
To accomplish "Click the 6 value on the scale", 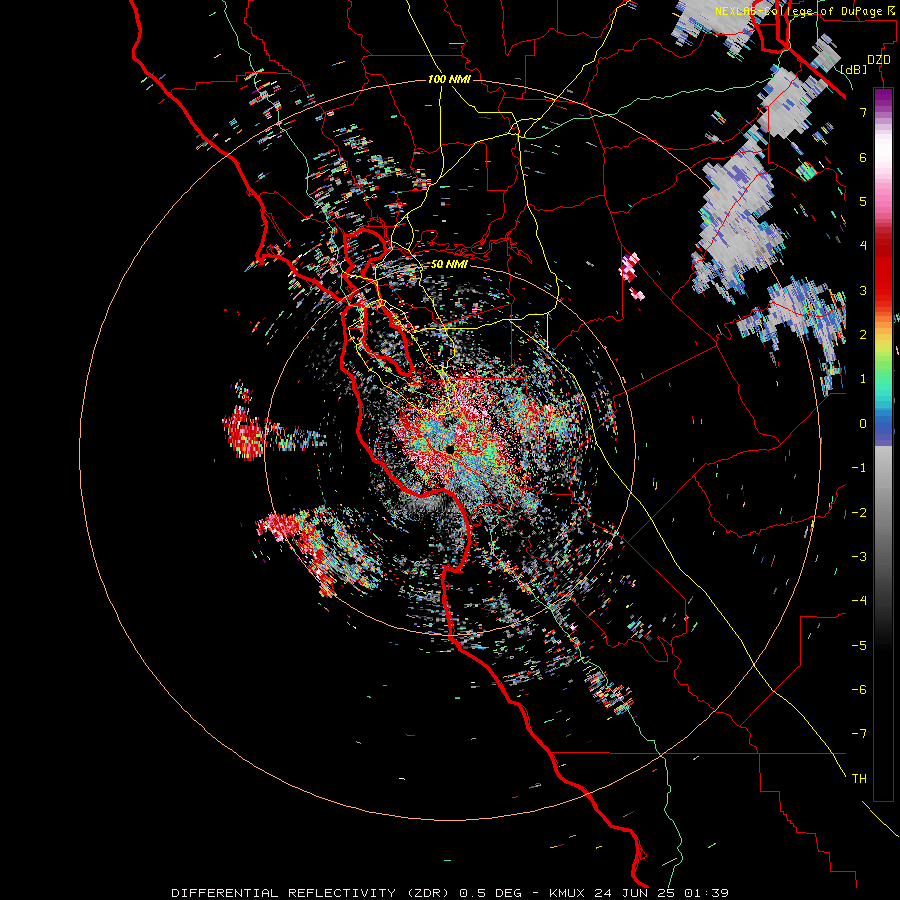I will tap(863, 157).
